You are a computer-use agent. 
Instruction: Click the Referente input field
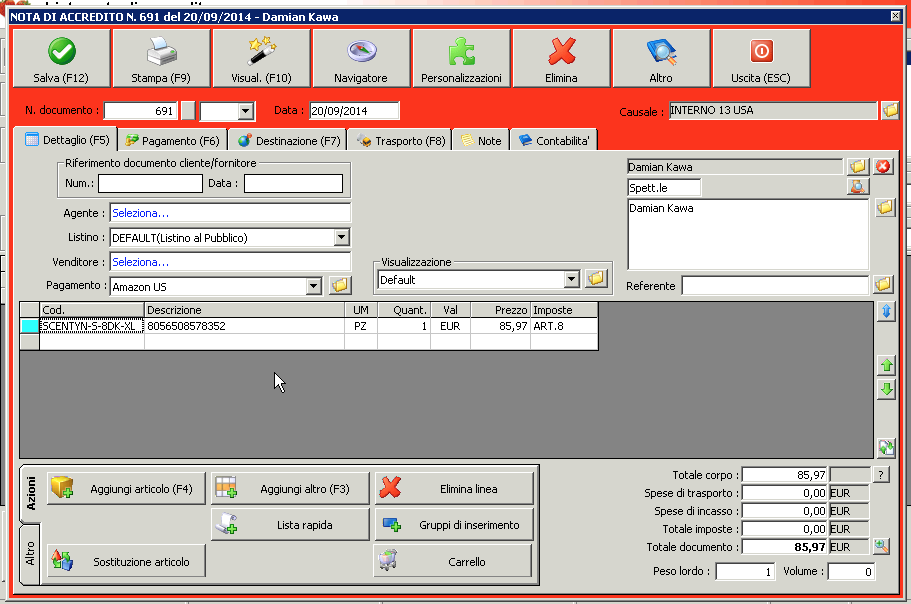(x=776, y=285)
